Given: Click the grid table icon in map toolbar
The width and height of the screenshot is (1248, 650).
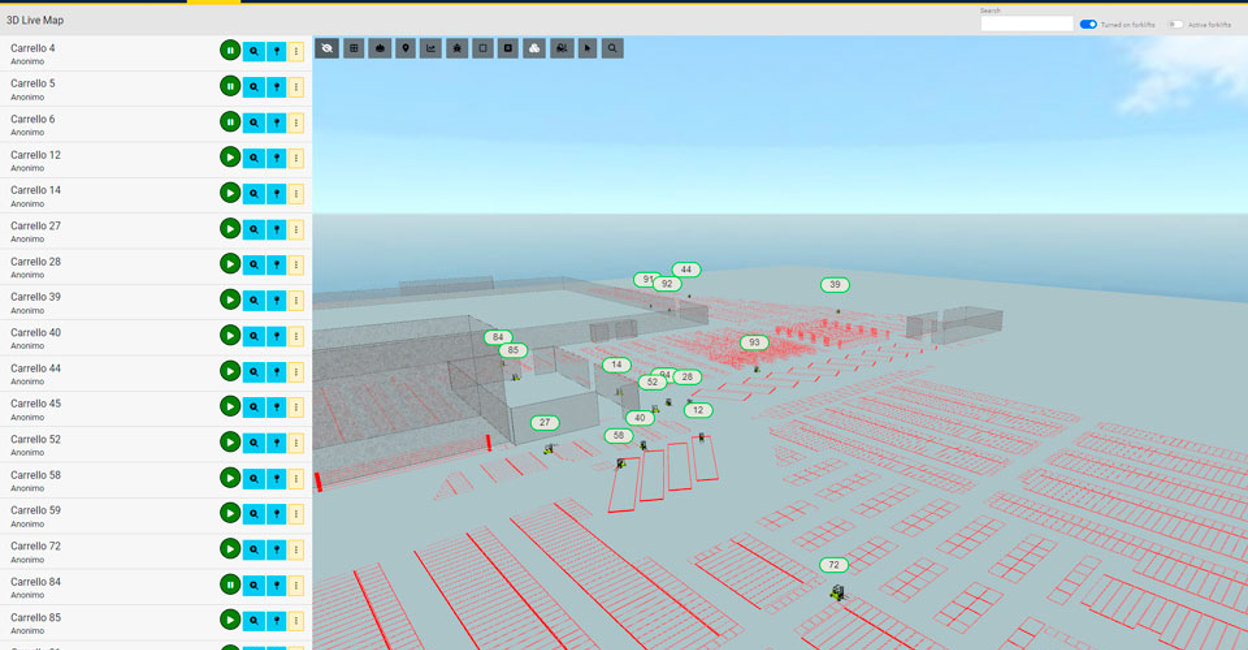Looking at the screenshot, I should pos(354,48).
